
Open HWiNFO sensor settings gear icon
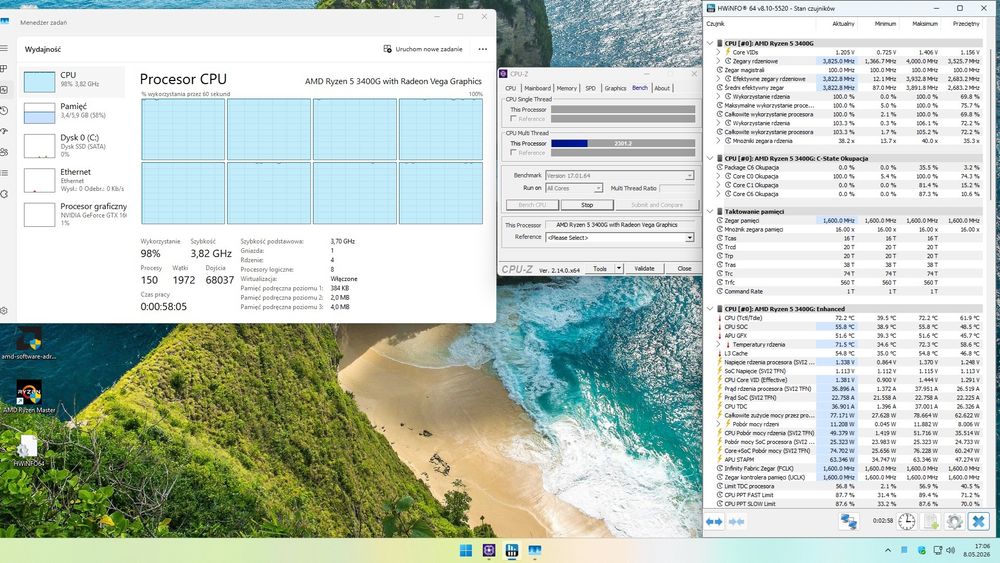tap(954, 521)
